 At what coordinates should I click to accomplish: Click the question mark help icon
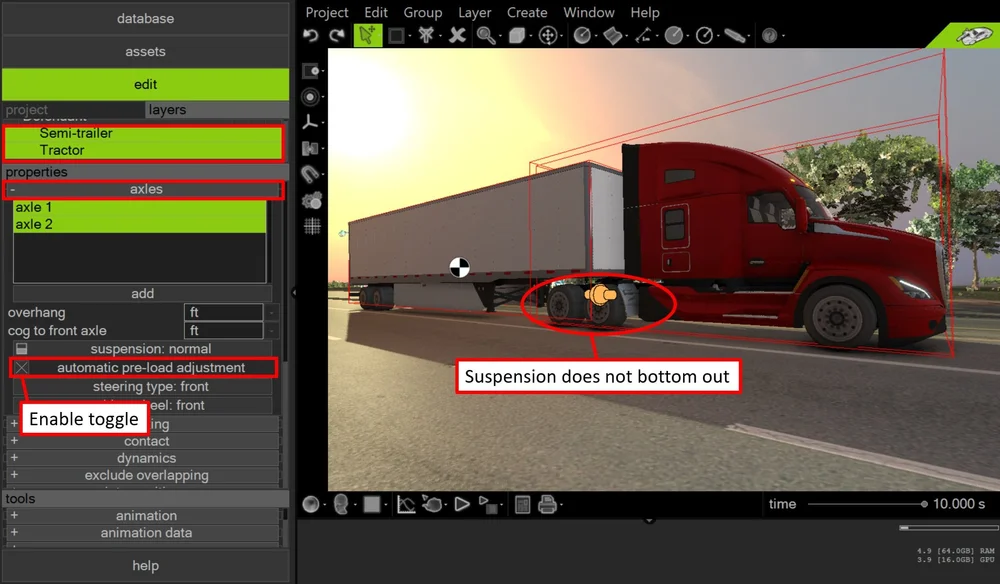pyautogui.click(x=769, y=36)
